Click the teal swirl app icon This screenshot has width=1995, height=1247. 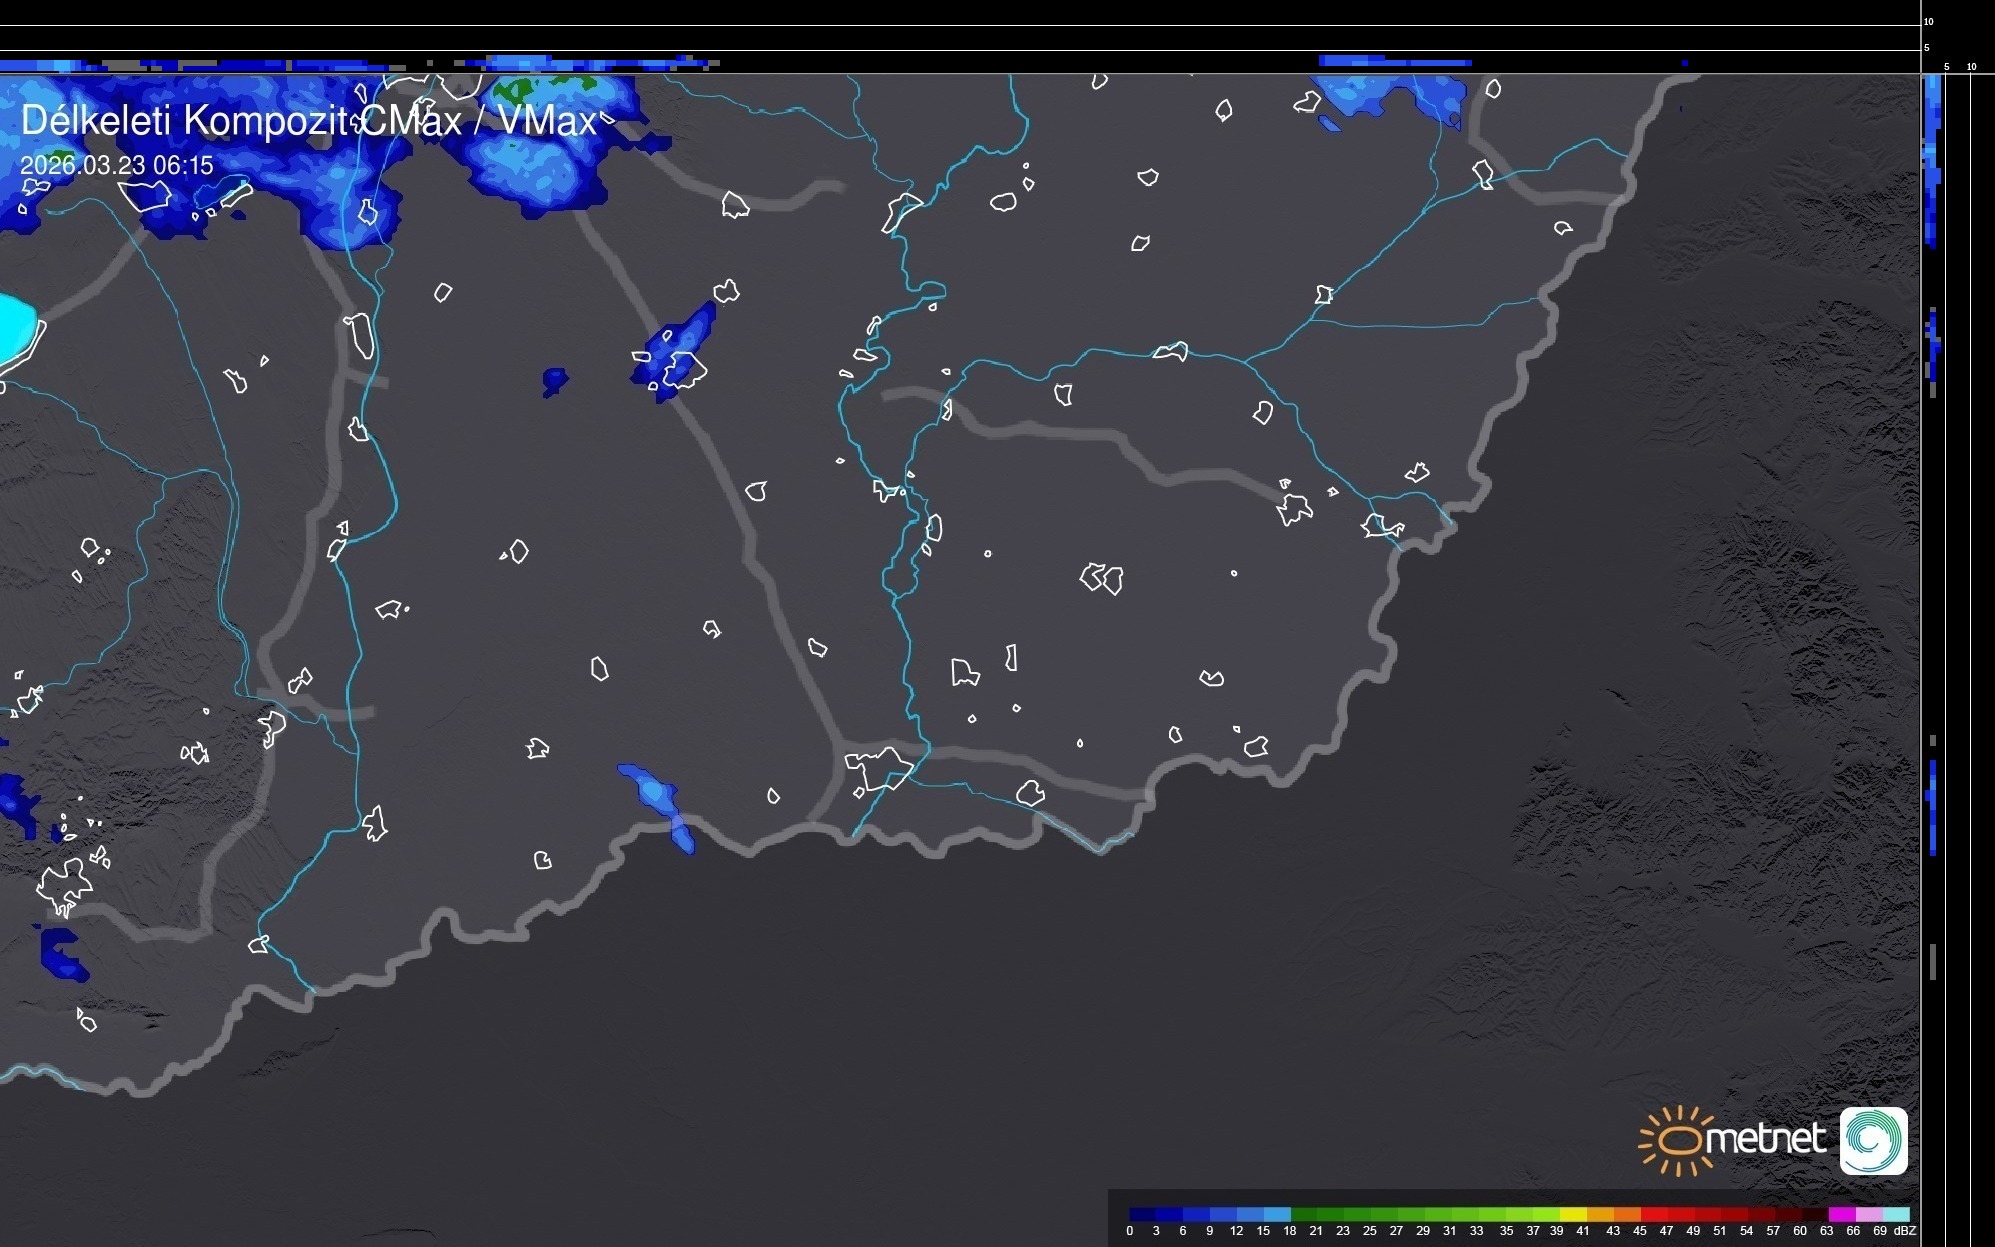pyautogui.click(x=1873, y=1140)
